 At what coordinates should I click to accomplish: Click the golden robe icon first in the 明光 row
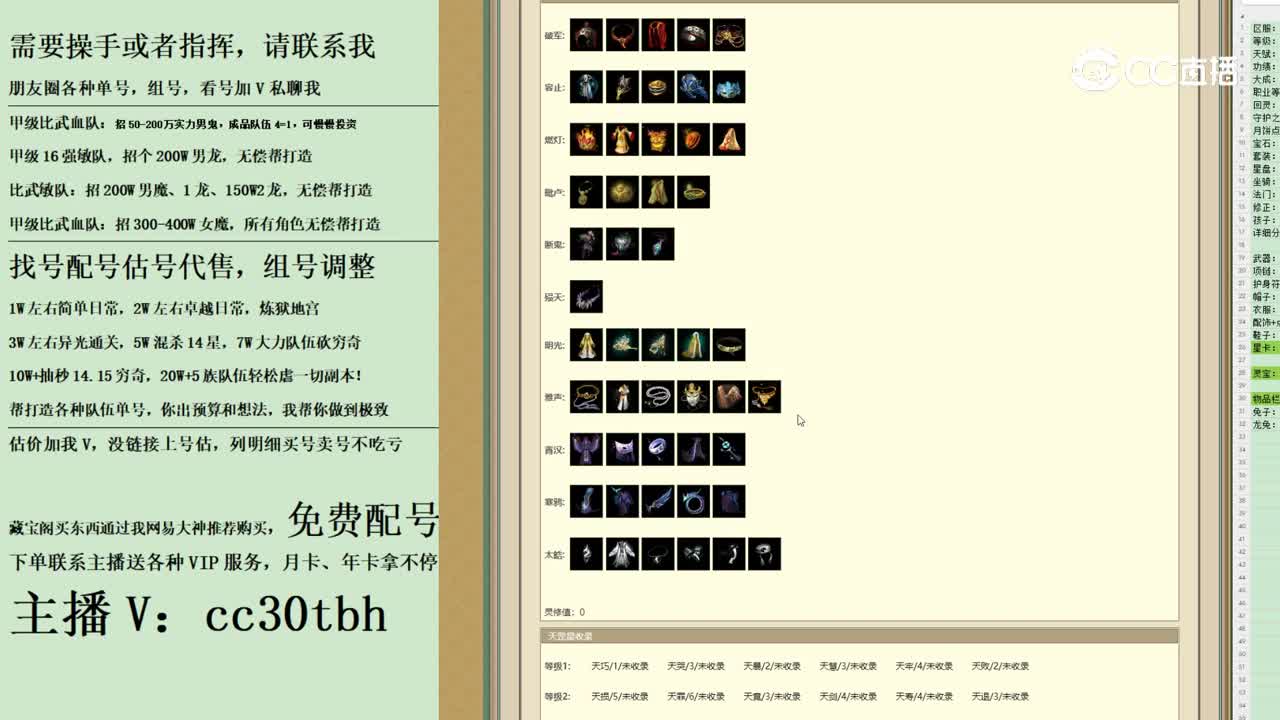586,344
